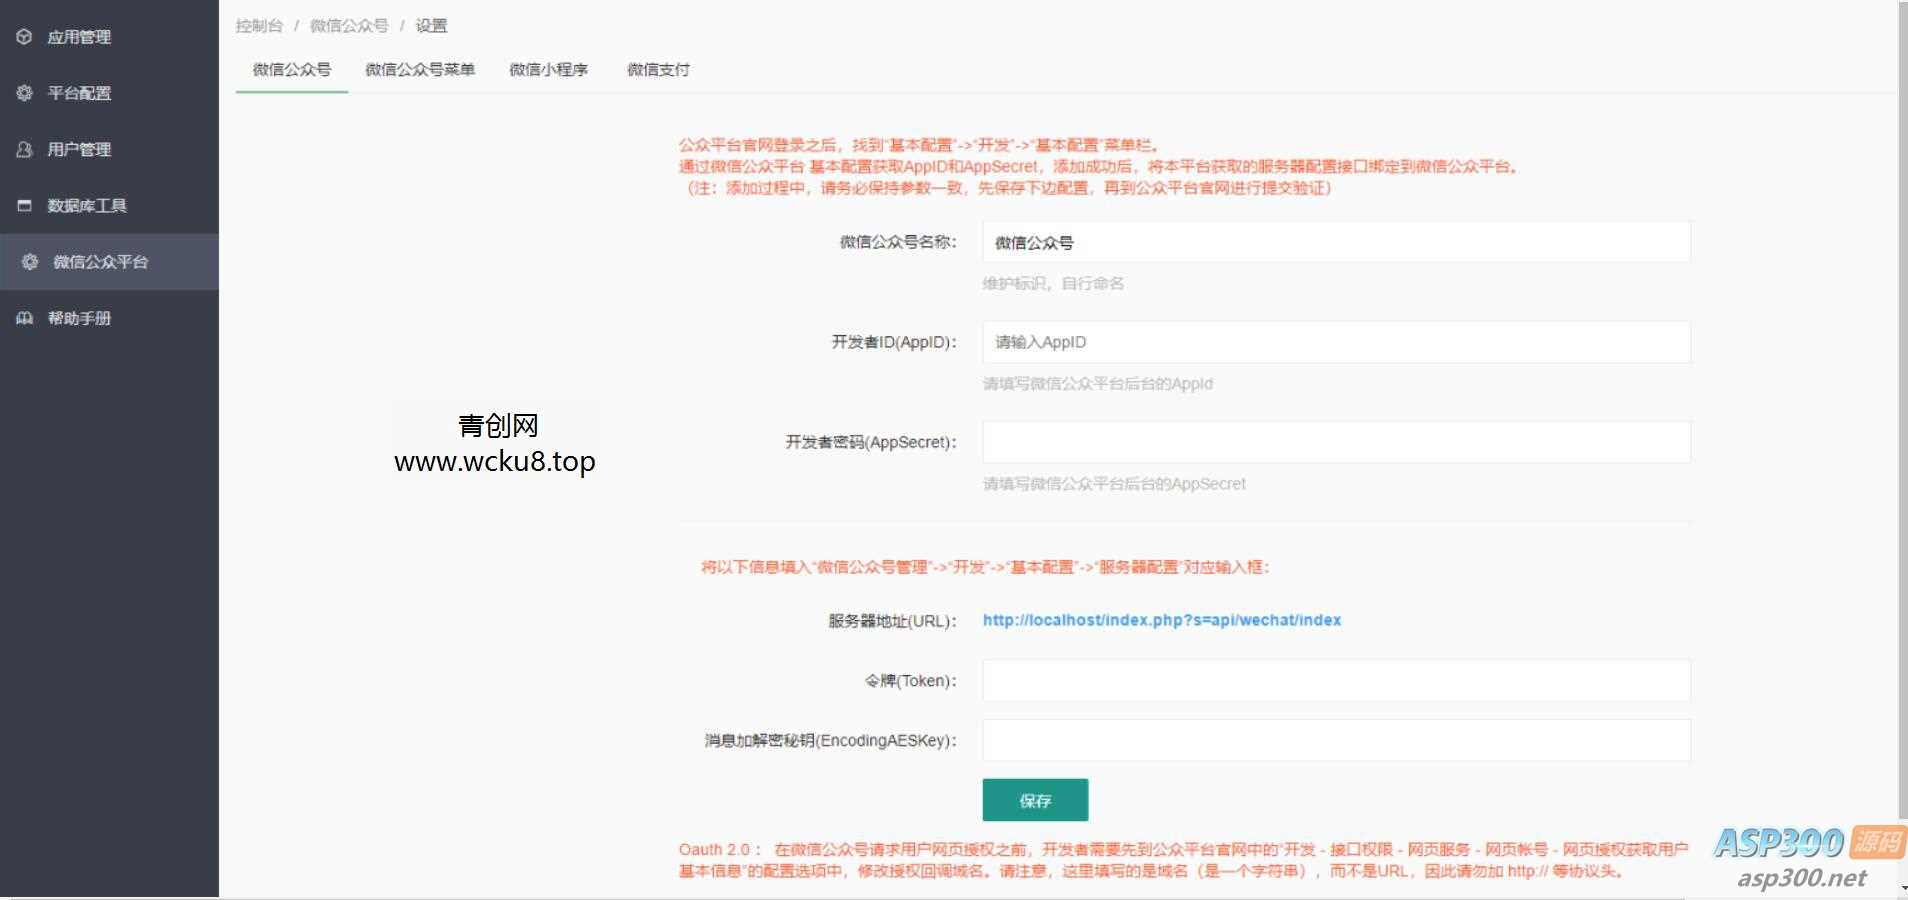
Task: Switch to the 微信公众号菜单 tab
Action: pos(419,70)
